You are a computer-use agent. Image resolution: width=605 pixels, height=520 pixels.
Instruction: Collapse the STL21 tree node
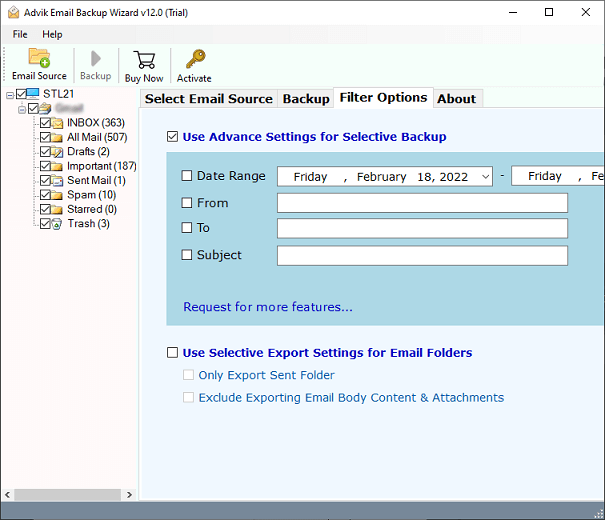pyautogui.click(x=9, y=95)
